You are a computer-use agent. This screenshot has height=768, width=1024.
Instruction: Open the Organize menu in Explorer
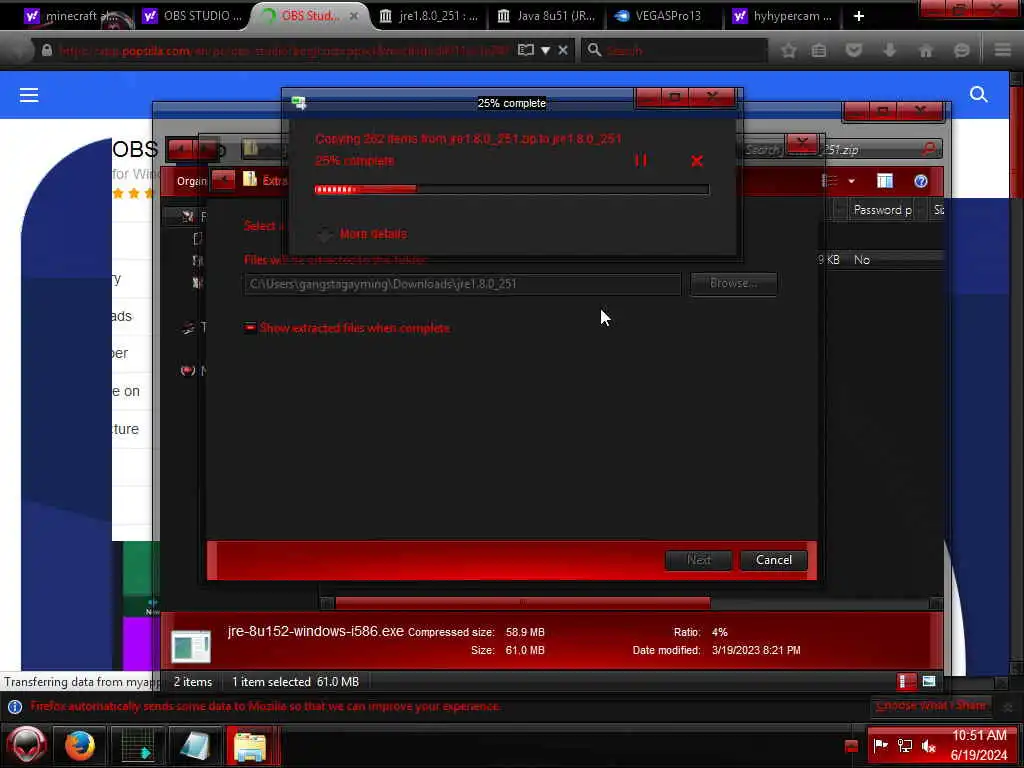(x=191, y=181)
